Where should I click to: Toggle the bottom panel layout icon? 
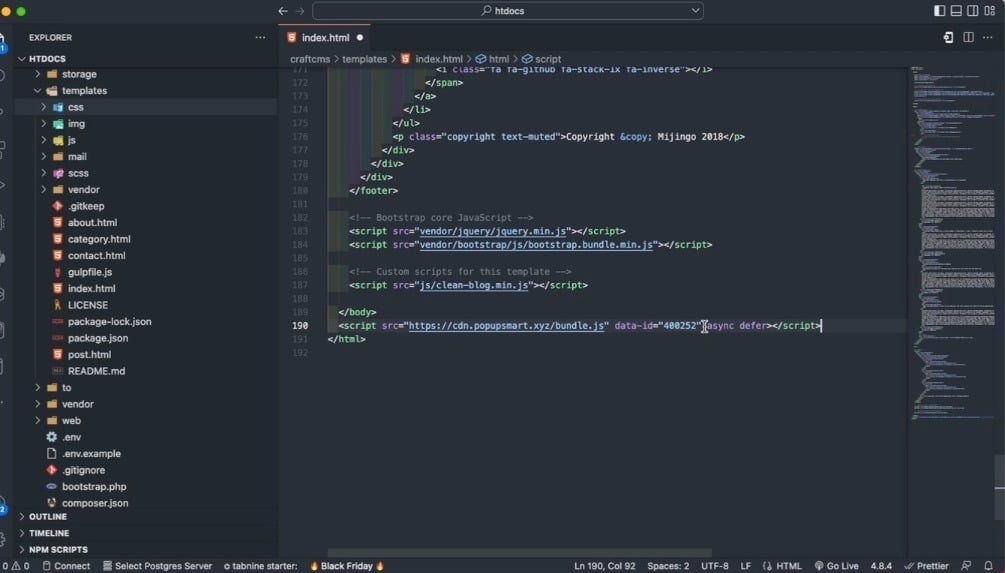[956, 11]
